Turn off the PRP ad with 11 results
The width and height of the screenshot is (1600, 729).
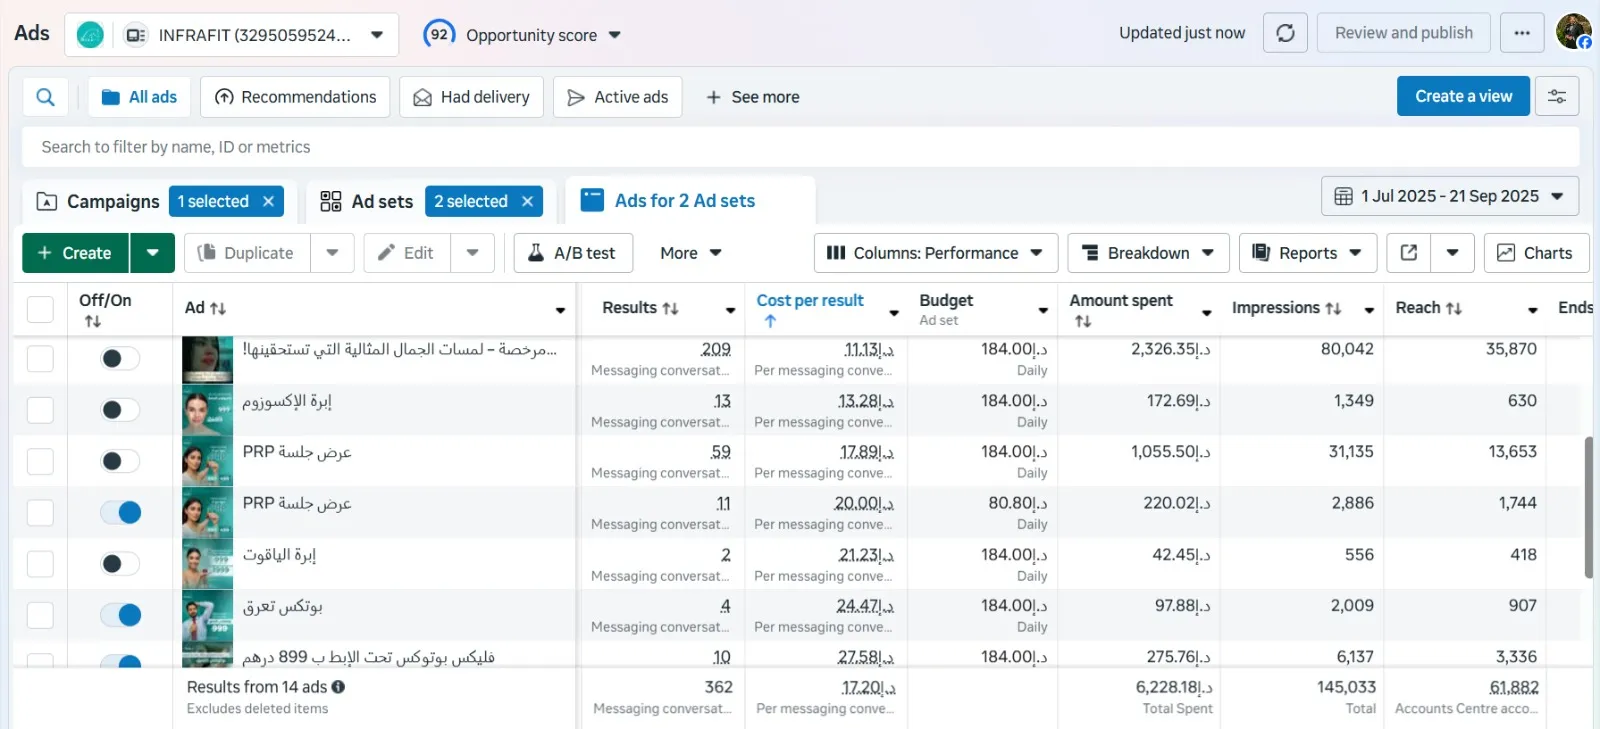point(121,513)
